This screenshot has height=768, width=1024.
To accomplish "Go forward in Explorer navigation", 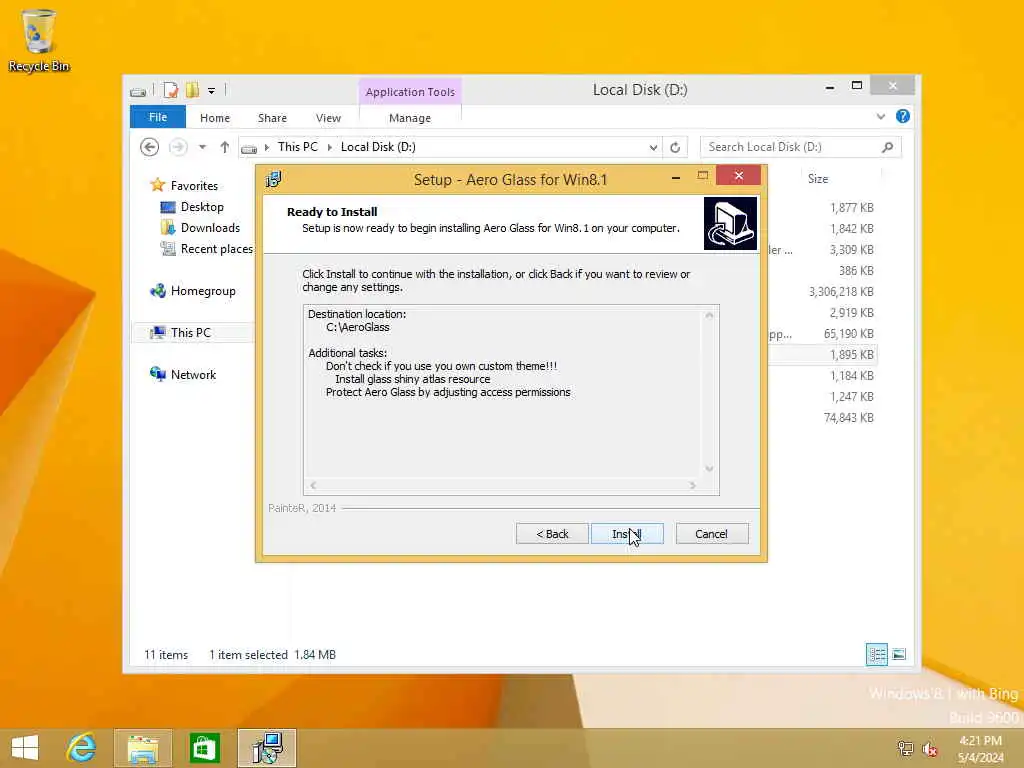I will pos(178,147).
